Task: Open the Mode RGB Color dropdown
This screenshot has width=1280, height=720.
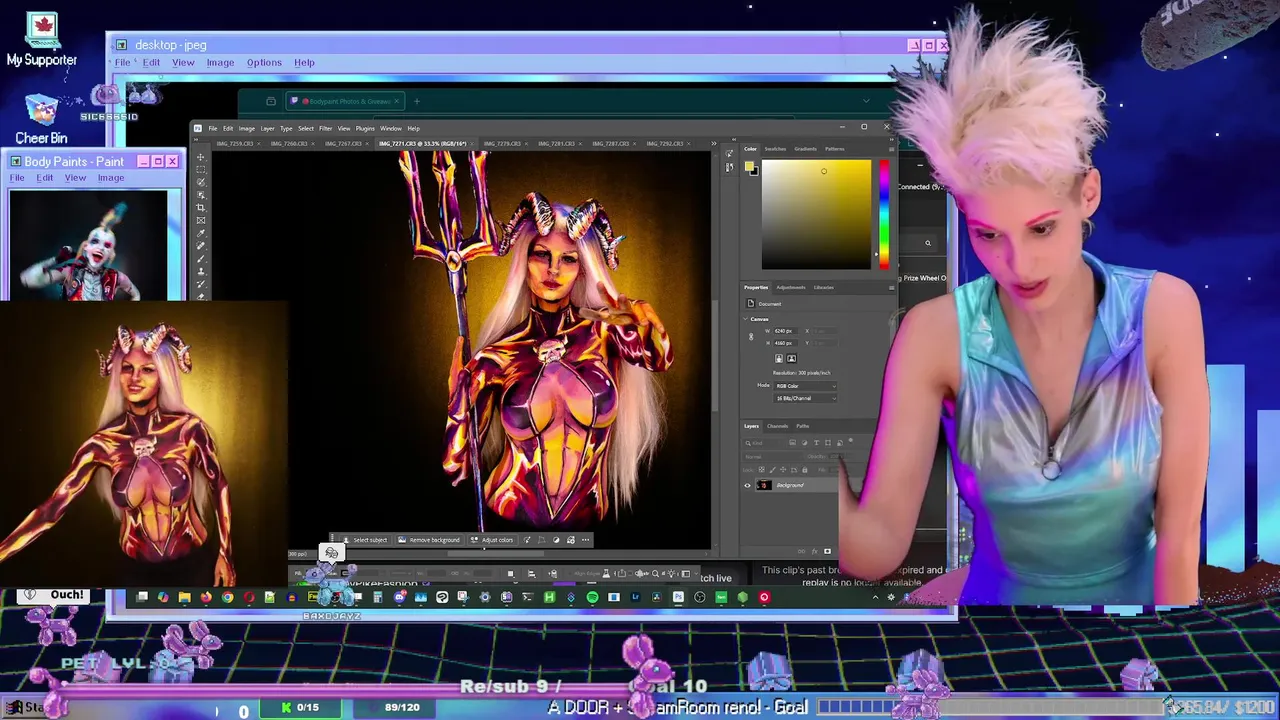Action: click(x=806, y=386)
